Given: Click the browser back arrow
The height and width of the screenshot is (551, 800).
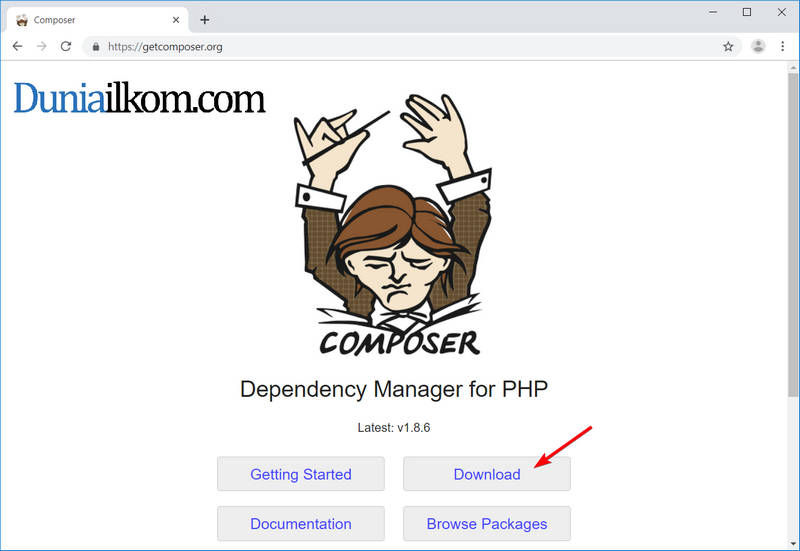Looking at the screenshot, I should point(17,46).
